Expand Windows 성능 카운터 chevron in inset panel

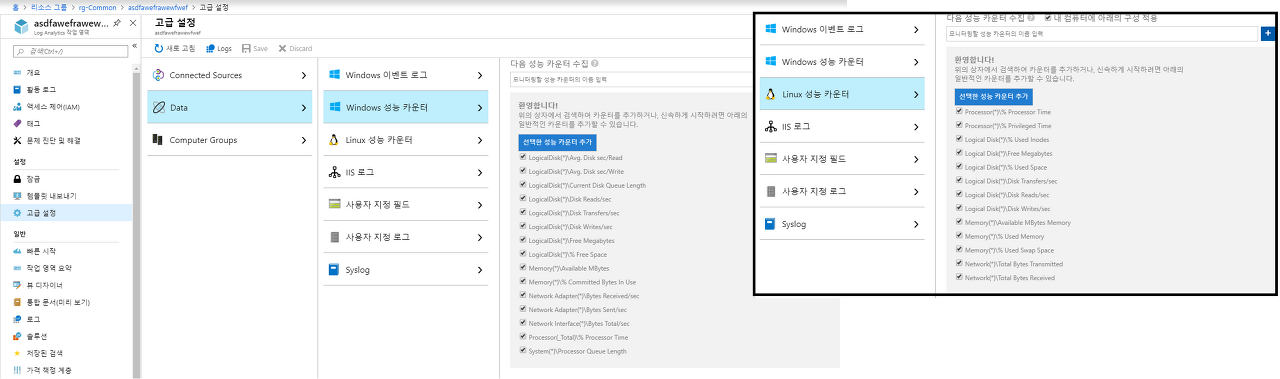[x=916, y=62]
